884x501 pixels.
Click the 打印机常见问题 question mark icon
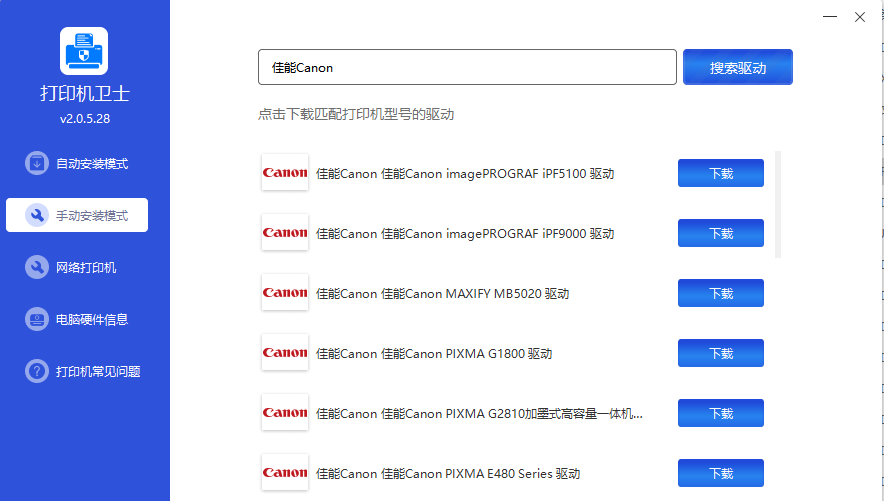coord(37,371)
